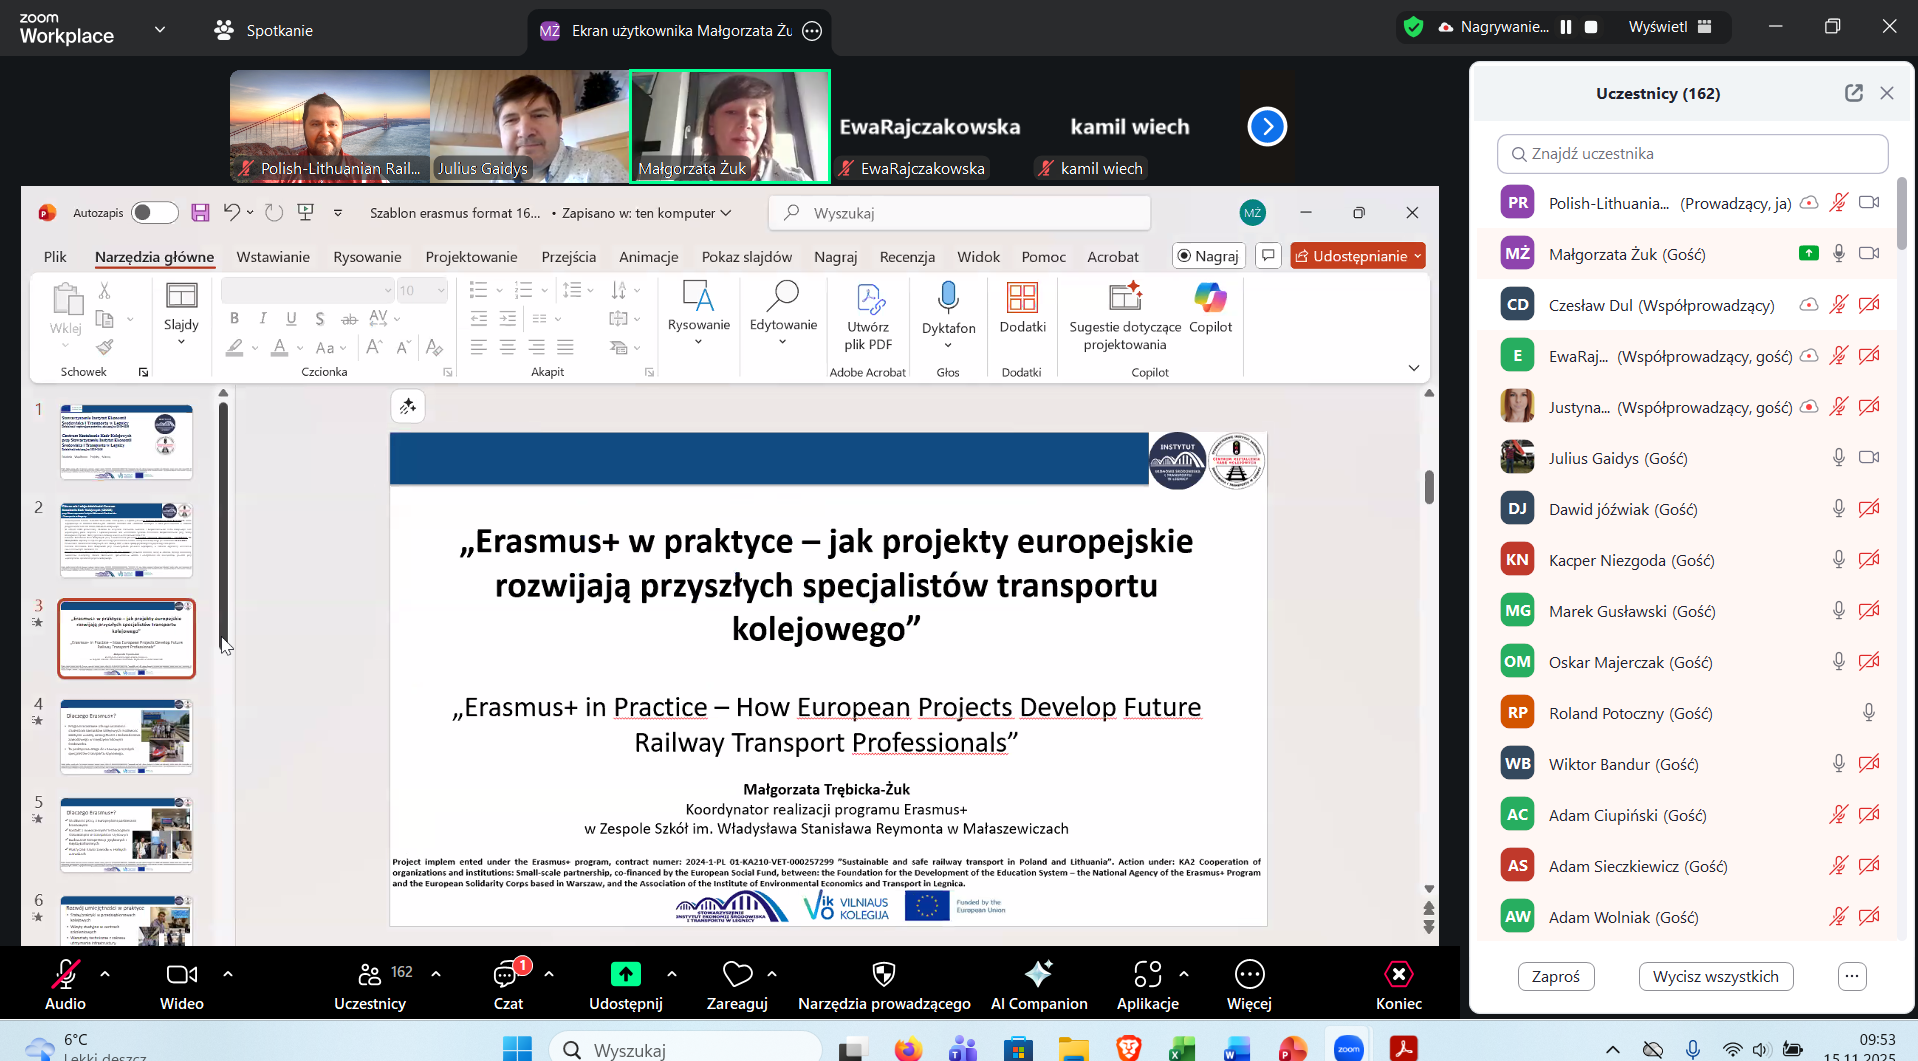Select slide 4 thumbnail in the slide panel

coord(127,737)
